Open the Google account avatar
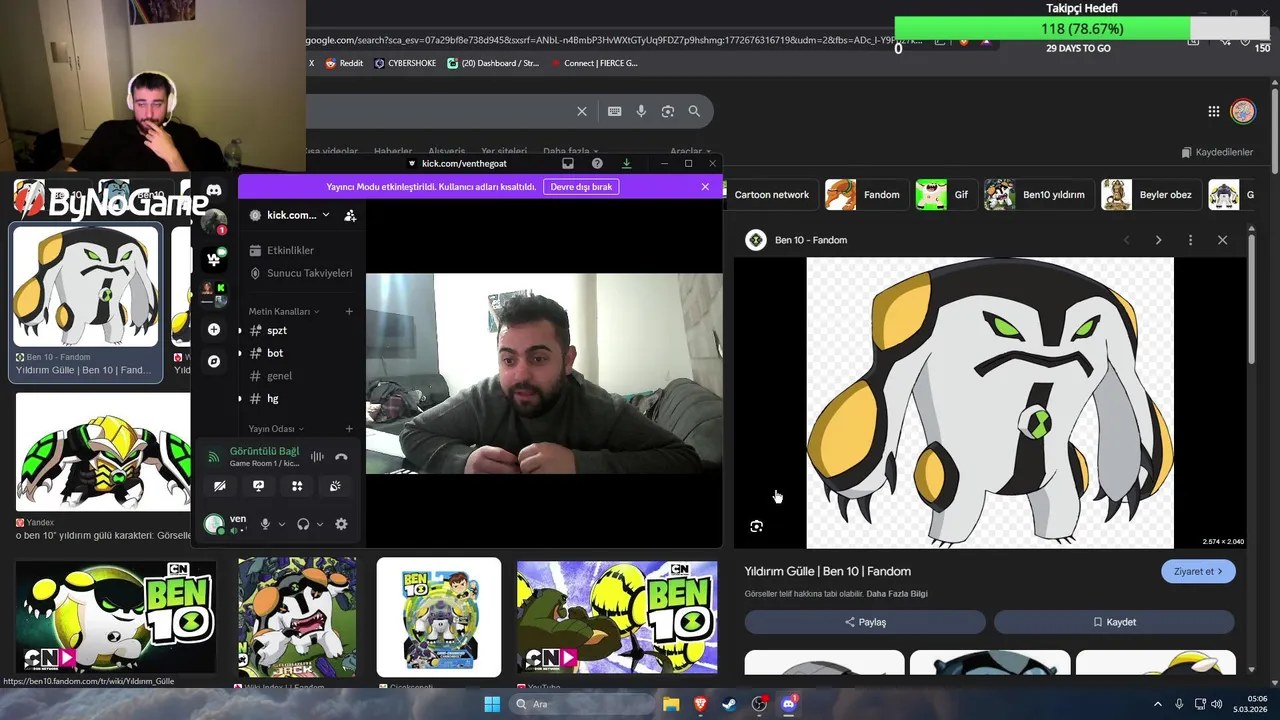 1242,111
